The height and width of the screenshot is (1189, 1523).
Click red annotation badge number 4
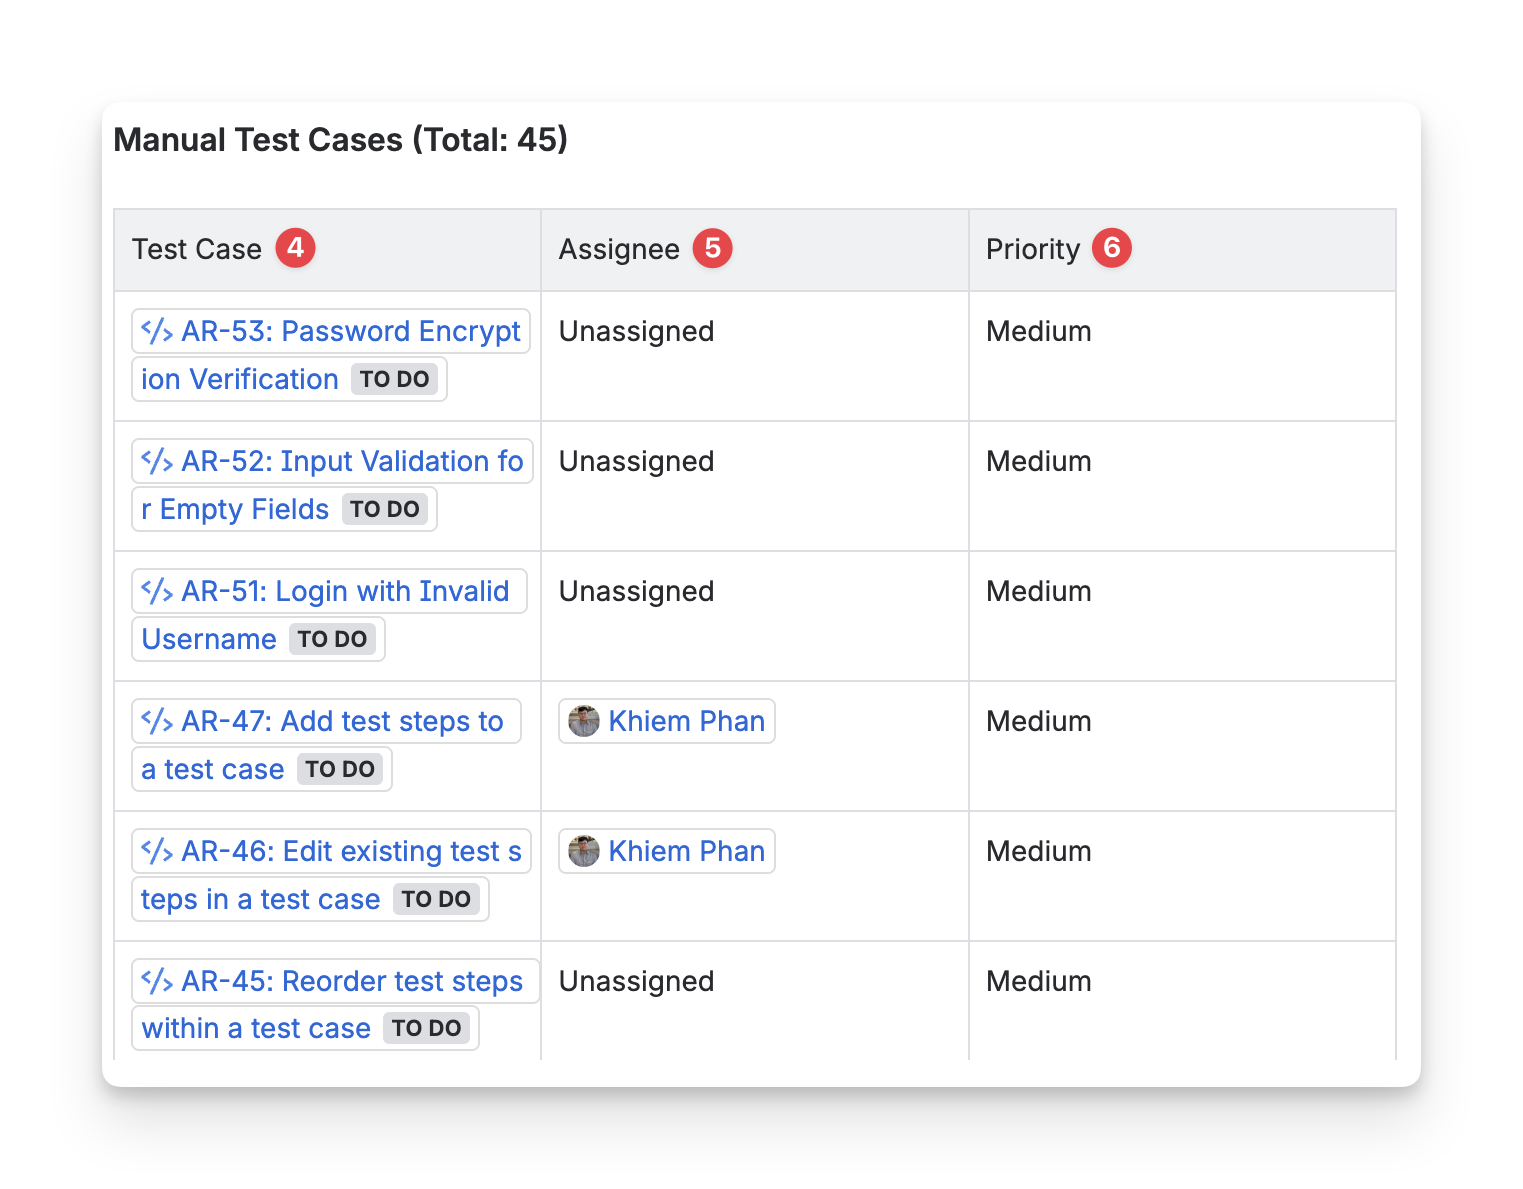click(295, 248)
